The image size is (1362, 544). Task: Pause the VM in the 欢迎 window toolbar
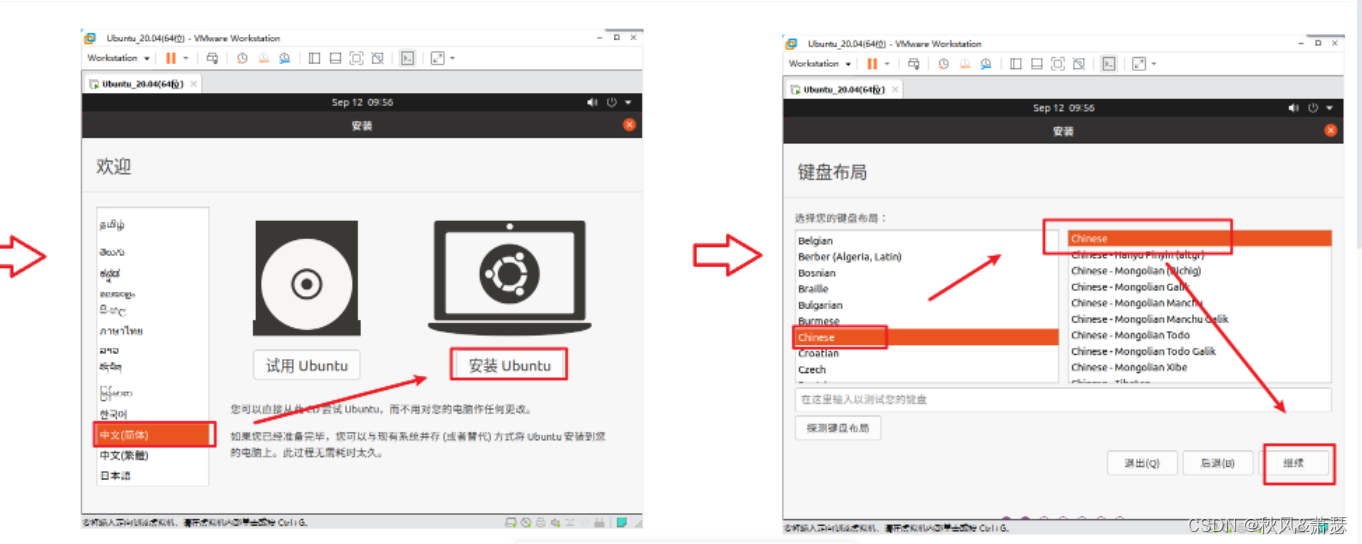click(171, 58)
